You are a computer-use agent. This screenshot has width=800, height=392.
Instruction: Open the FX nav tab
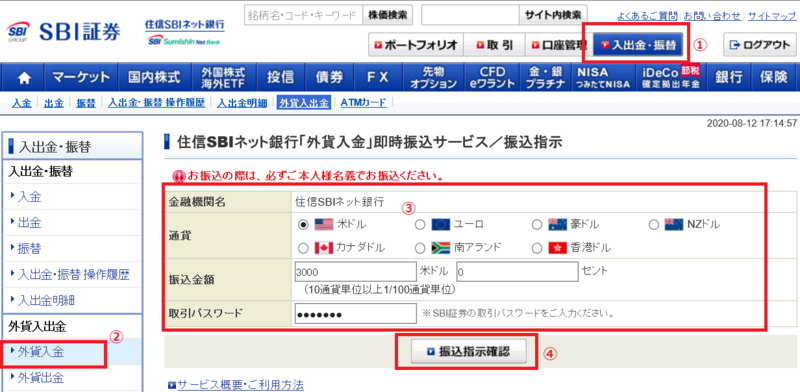click(x=378, y=78)
